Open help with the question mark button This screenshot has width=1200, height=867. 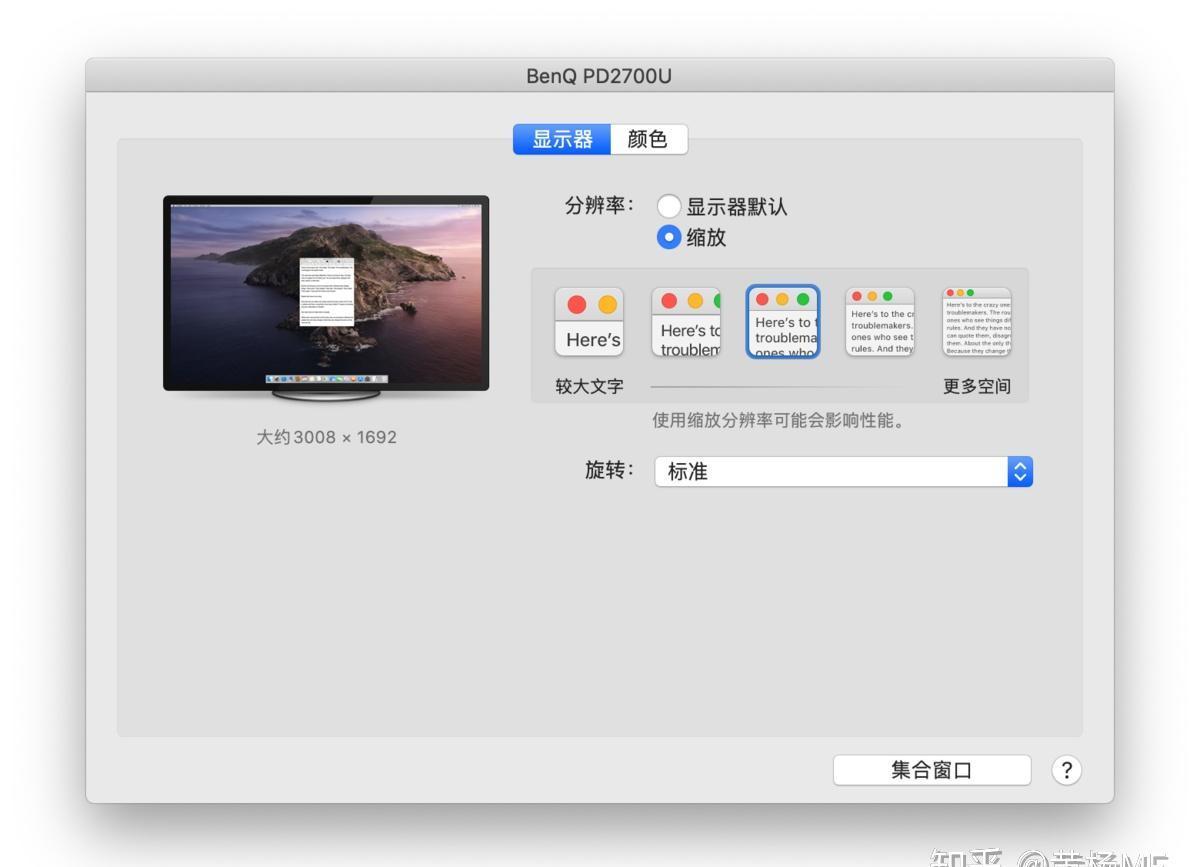click(x=1067, y=770)
